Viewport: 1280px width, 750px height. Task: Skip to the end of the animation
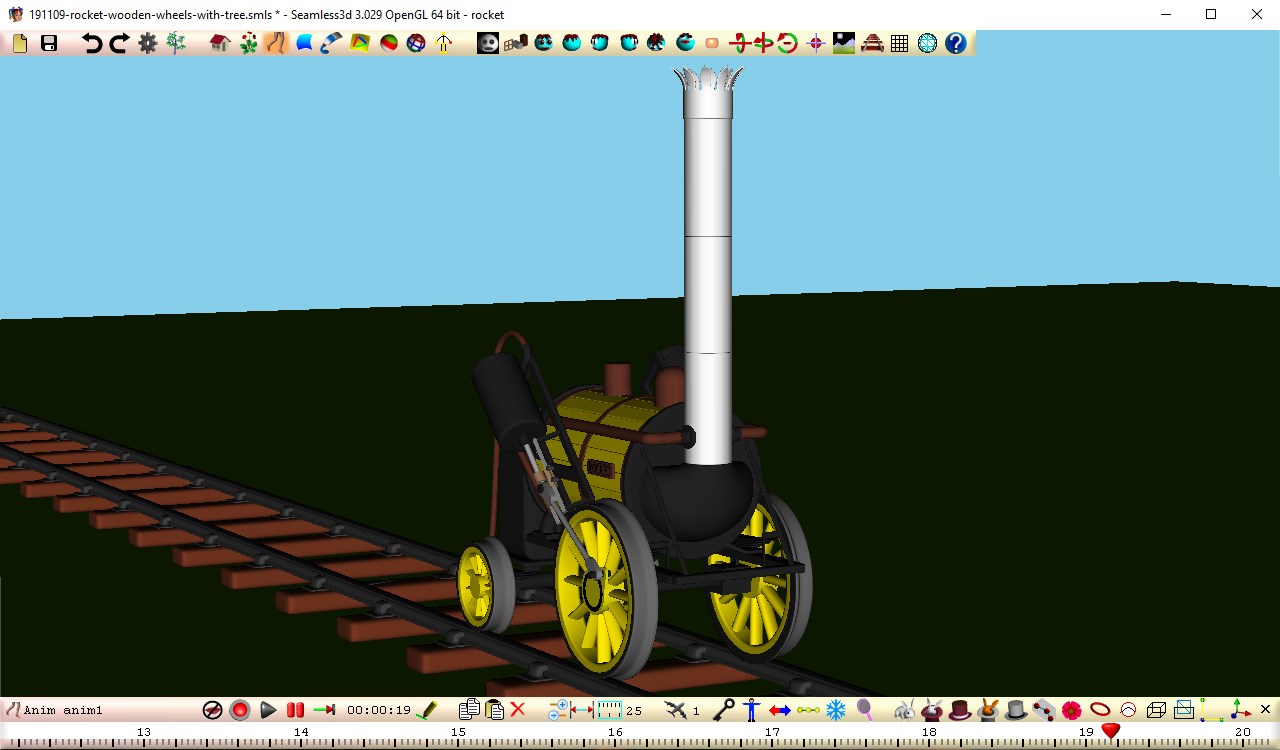[322, 710]
